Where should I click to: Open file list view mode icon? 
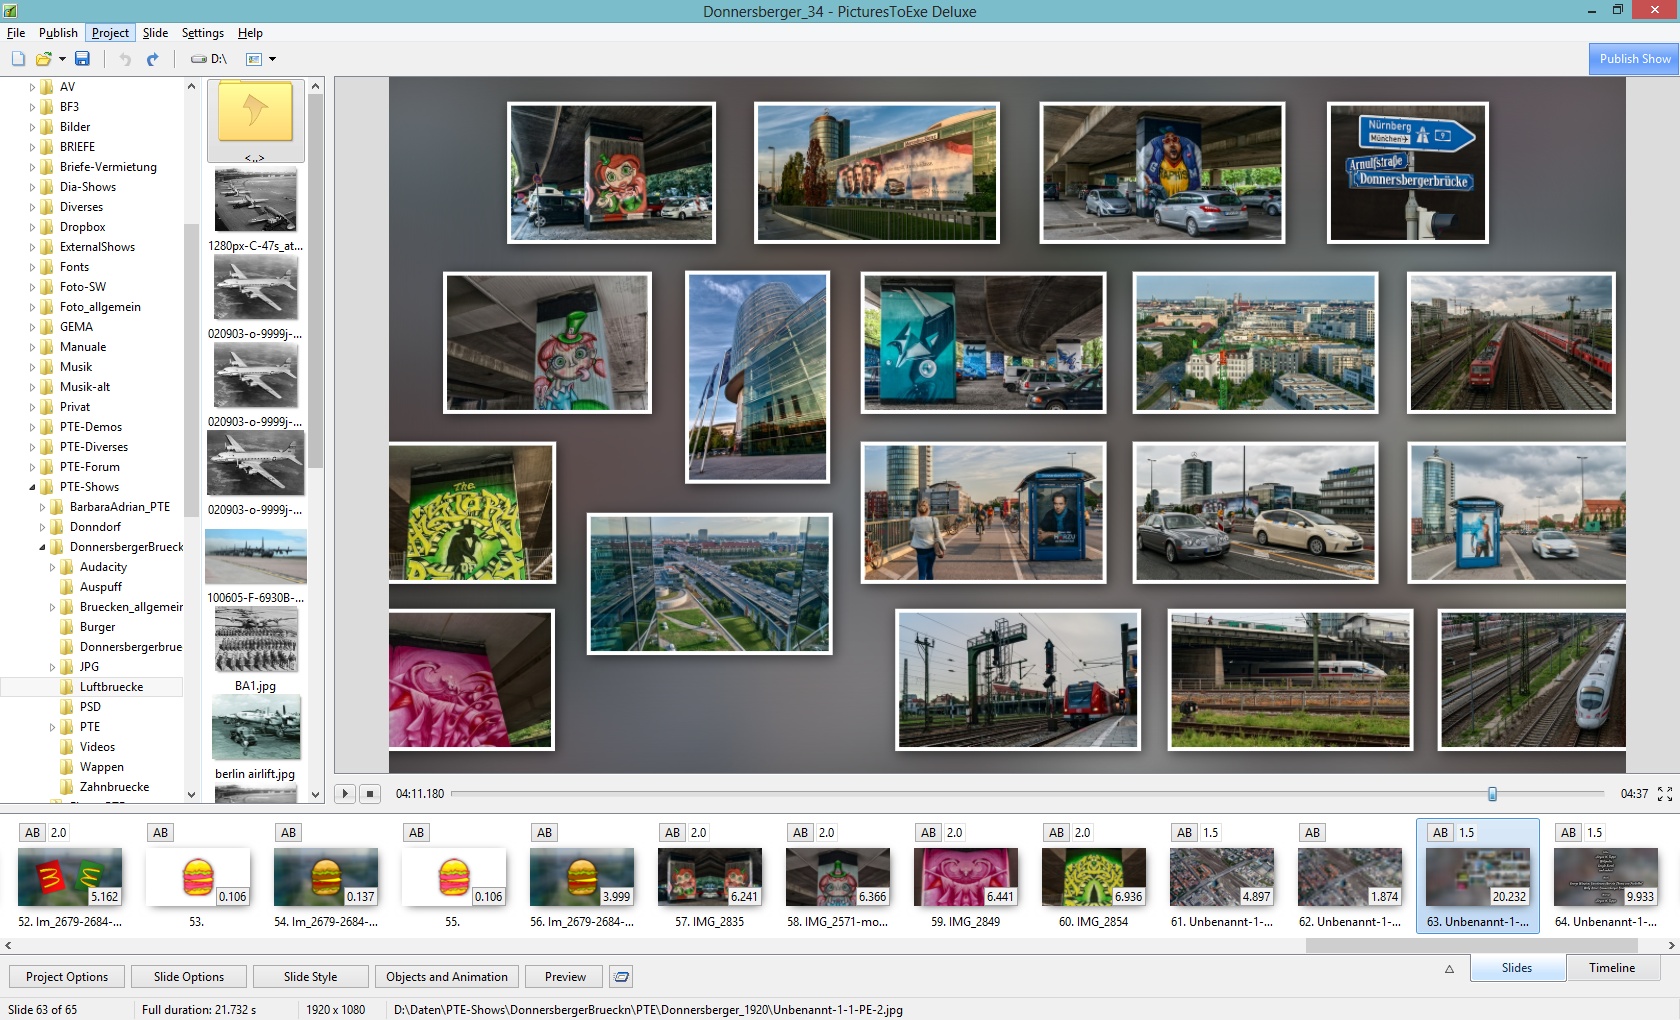[x=254, y=59]
